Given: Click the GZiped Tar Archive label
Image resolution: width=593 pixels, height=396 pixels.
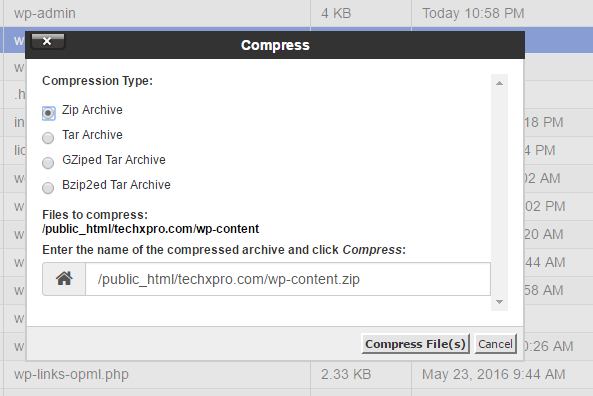Looking at the screenshot, I should coord(114,160).
